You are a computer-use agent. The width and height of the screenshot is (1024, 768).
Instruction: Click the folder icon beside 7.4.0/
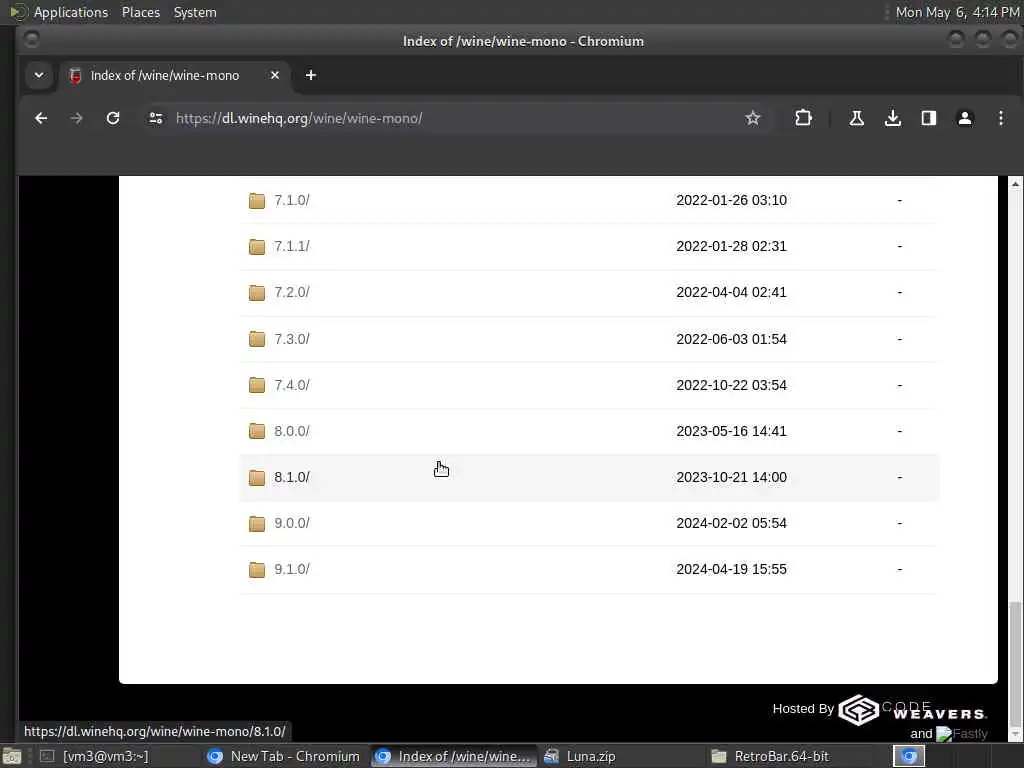tap(257, 385)
